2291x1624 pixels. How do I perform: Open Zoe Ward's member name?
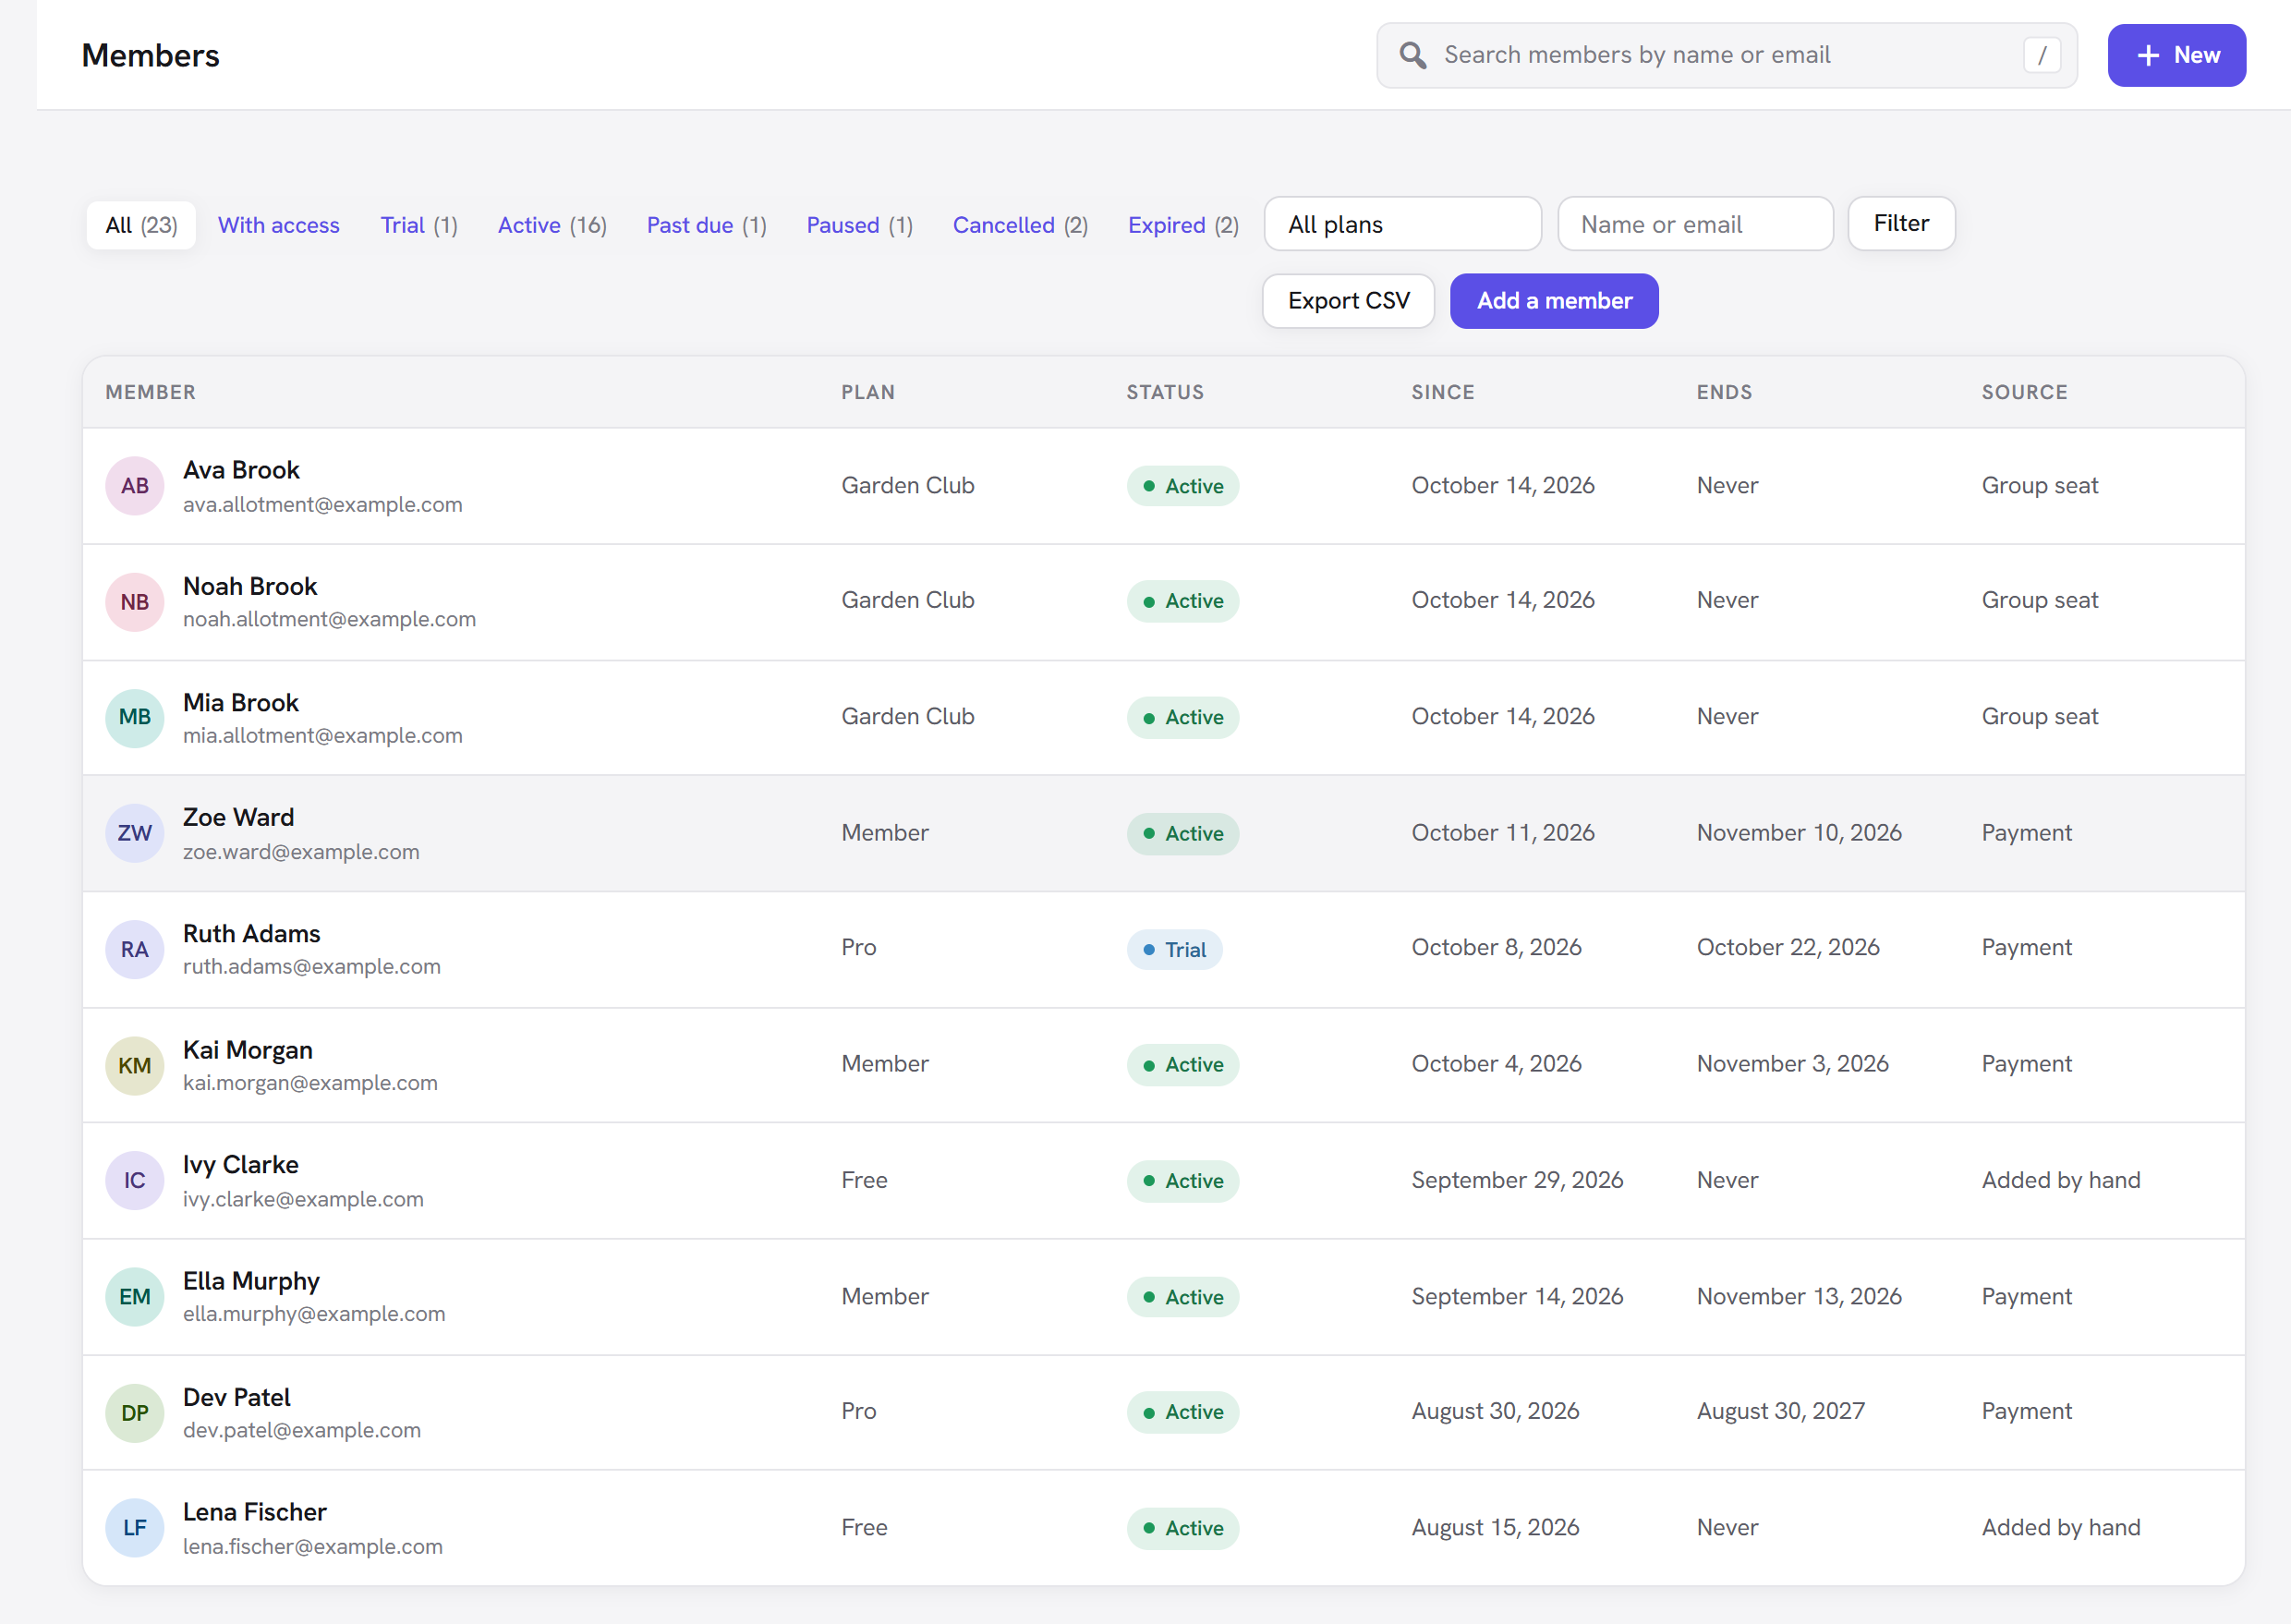click(238, 817)
